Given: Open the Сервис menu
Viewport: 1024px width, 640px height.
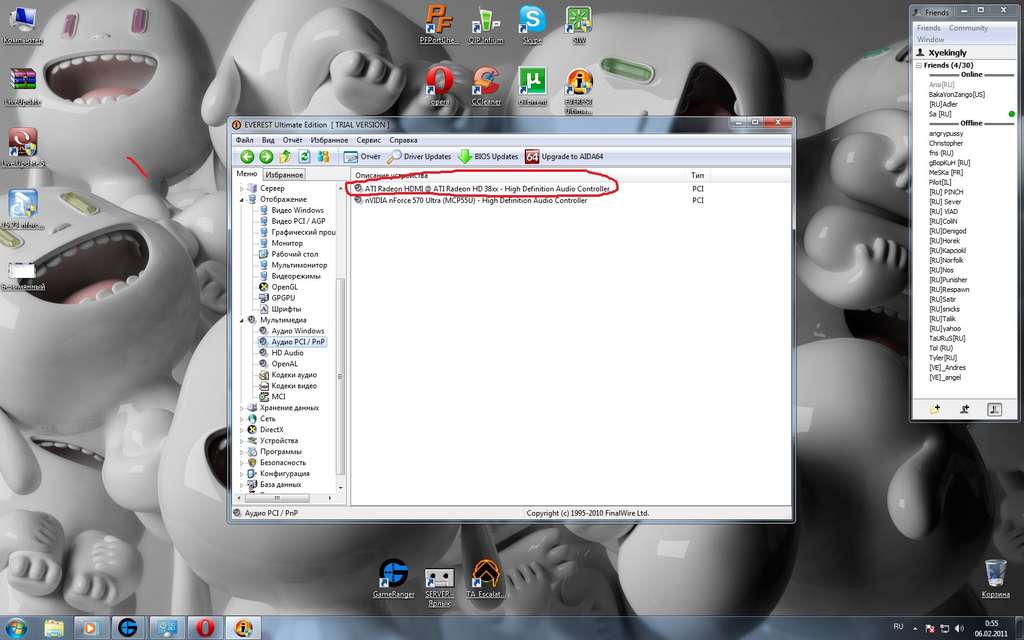Looking at the screenshot, I should click(369, 140).
